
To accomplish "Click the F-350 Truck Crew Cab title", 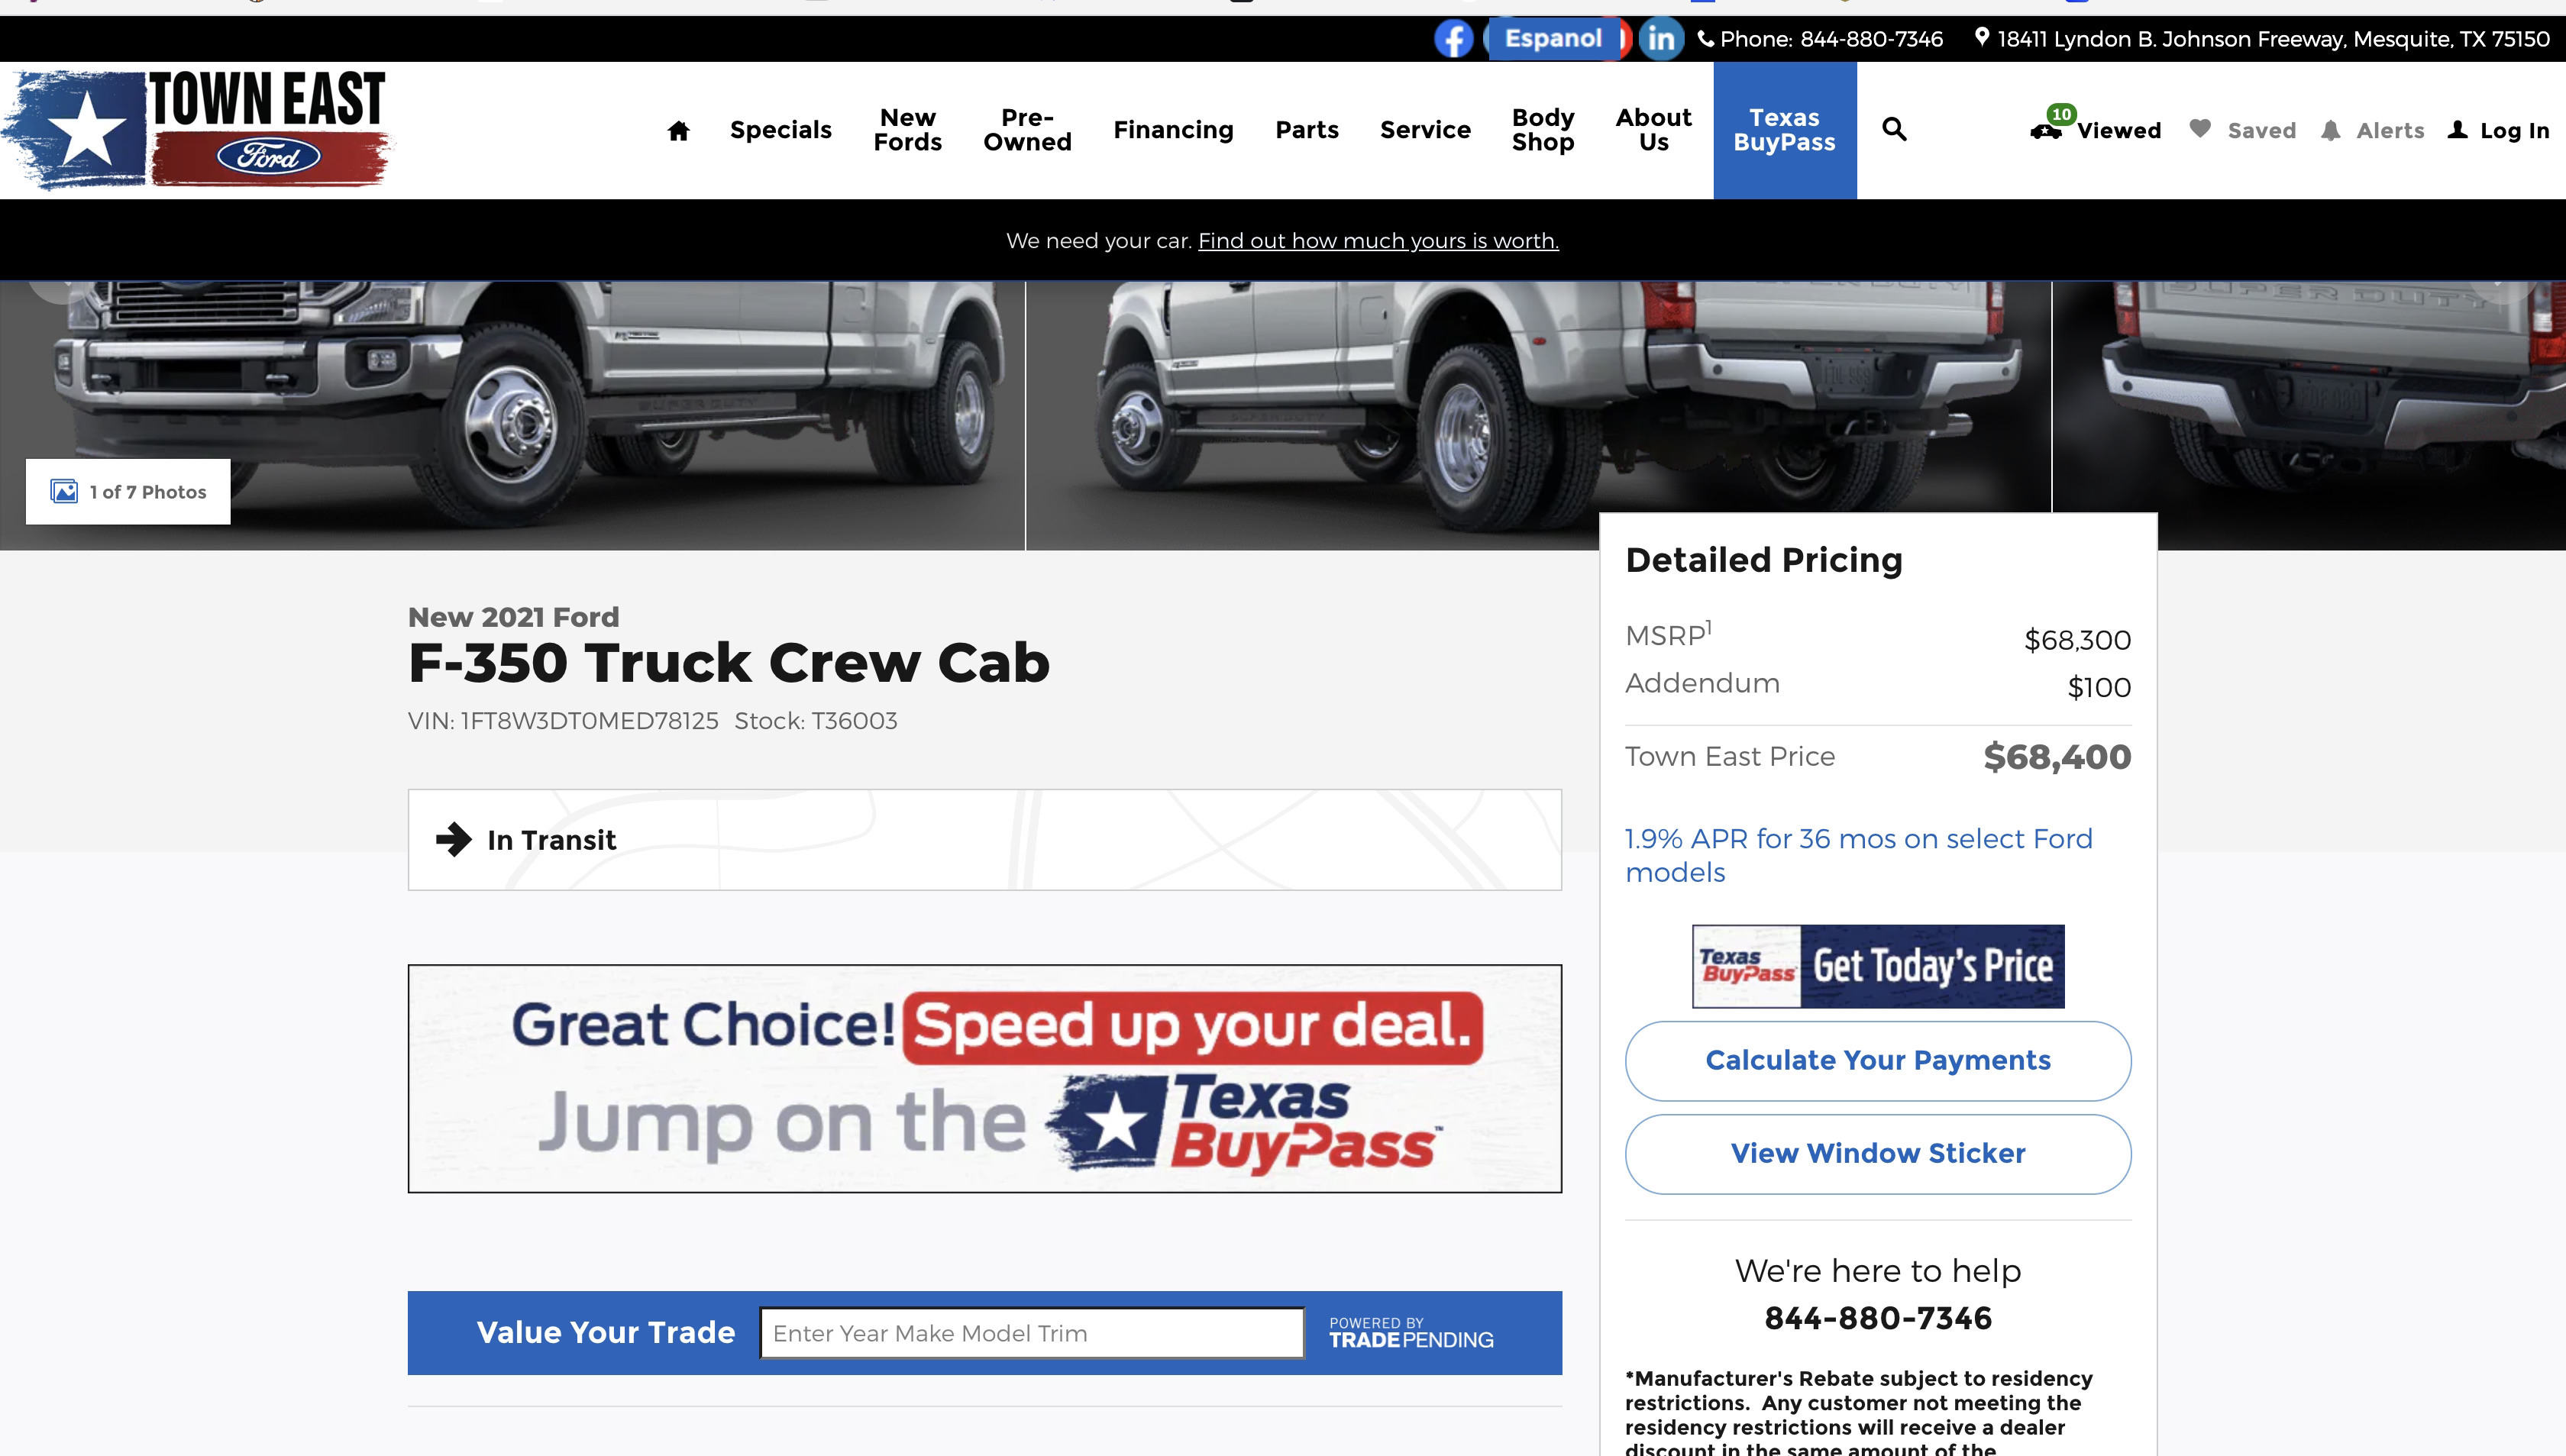I will point(729,662).
